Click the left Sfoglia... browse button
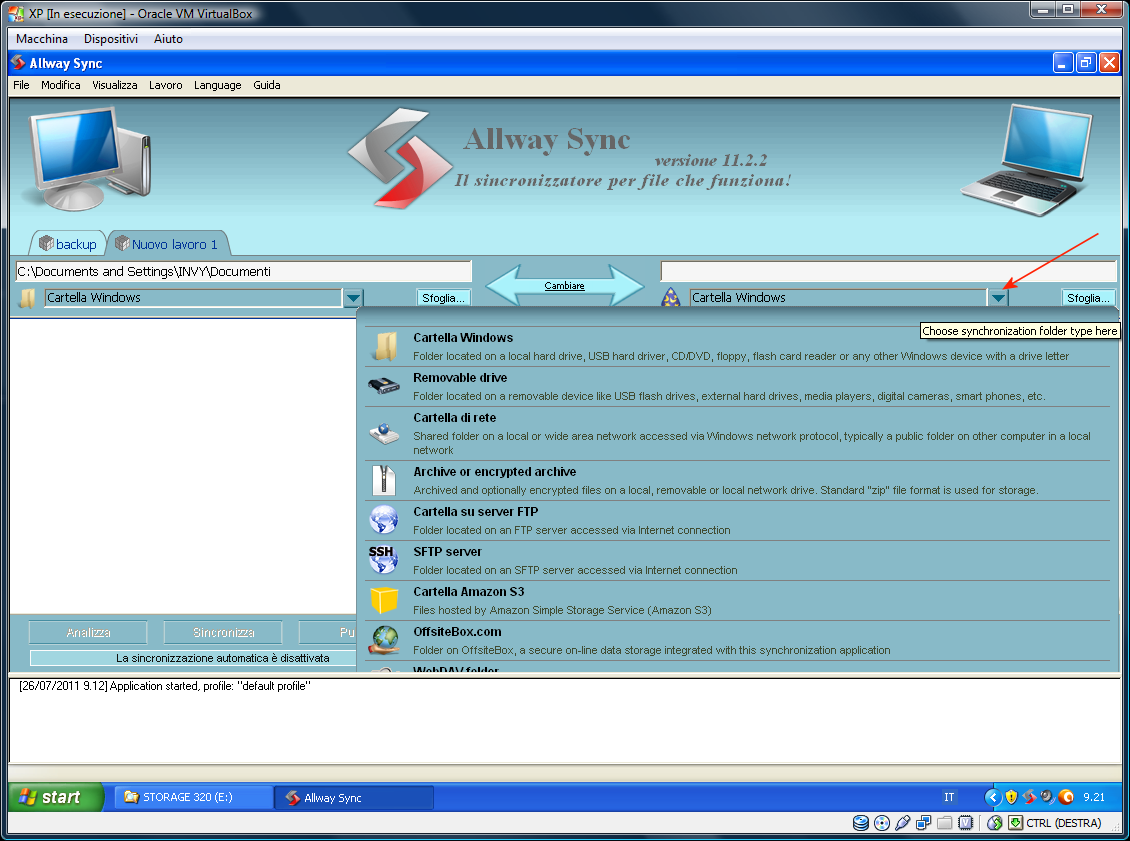 pyautogui.click(x=443, y=298)
